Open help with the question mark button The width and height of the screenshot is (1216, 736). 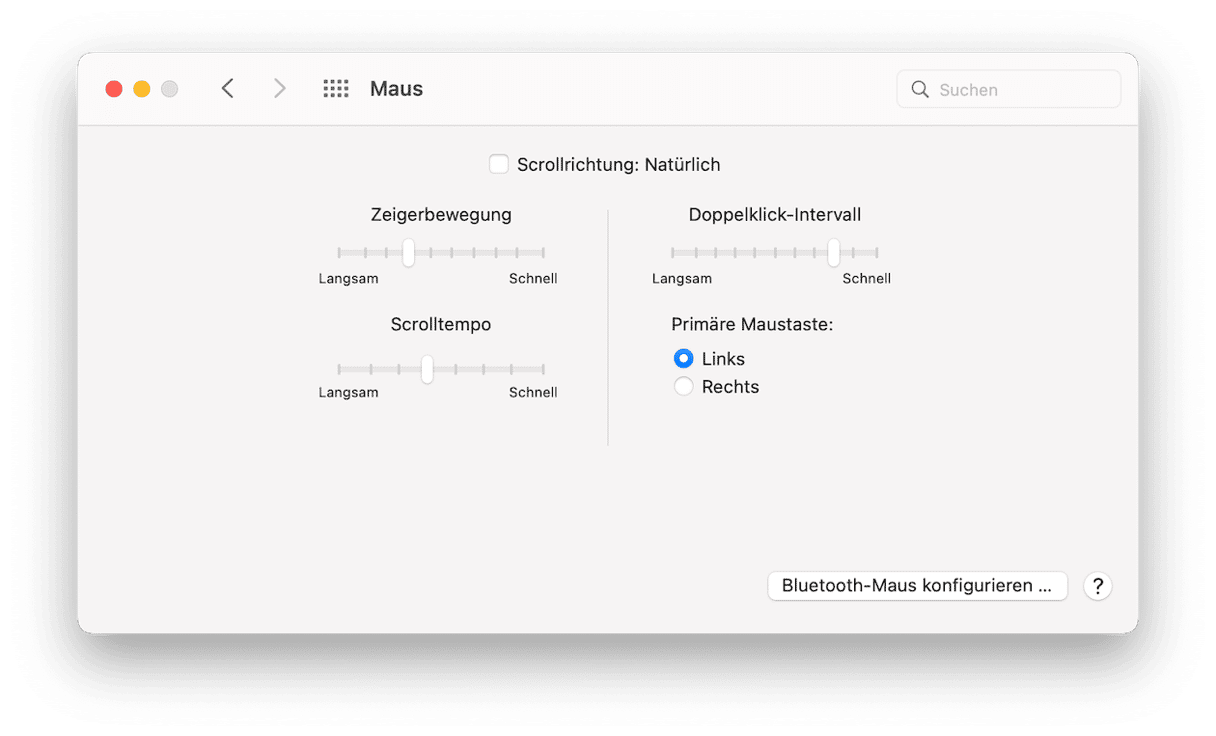(x=1097, y=586)
